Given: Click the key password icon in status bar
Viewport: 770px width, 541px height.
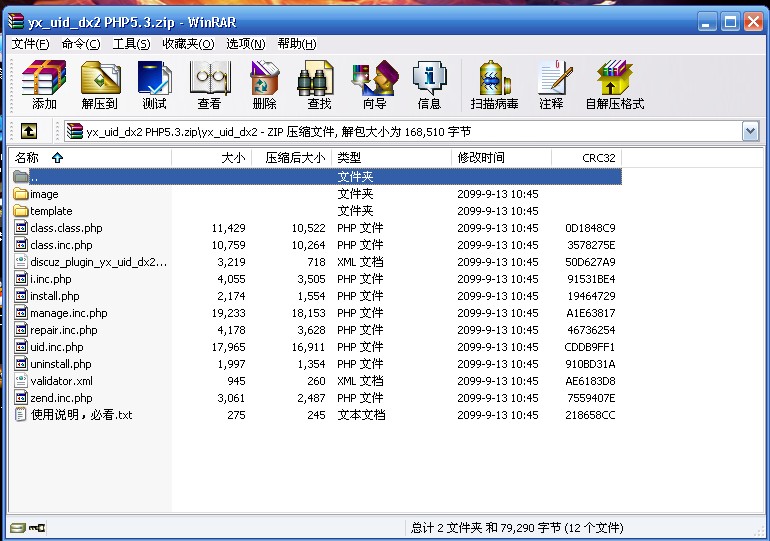Looking at the screenshot, I should tap(37, 528).
